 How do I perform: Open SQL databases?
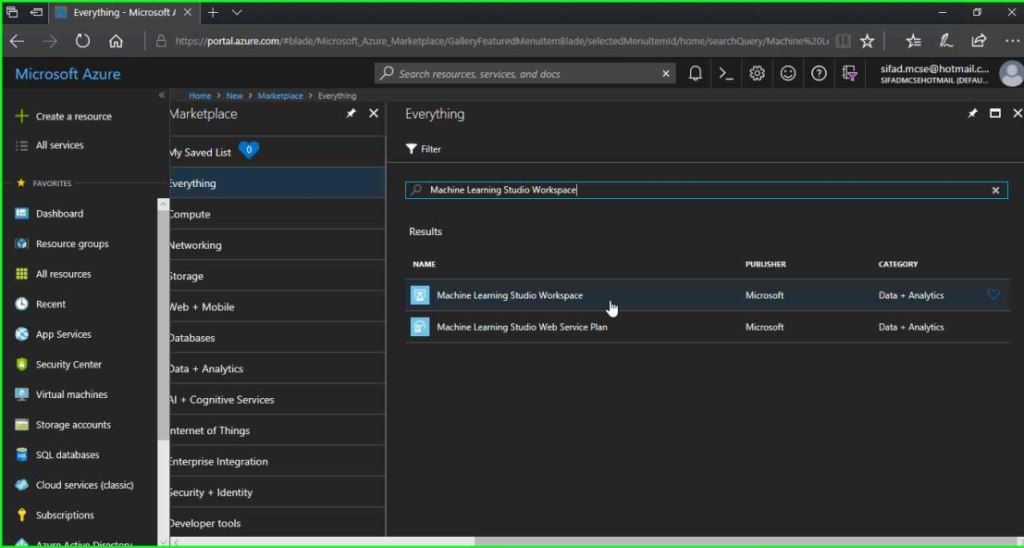(x=57, y=455)
